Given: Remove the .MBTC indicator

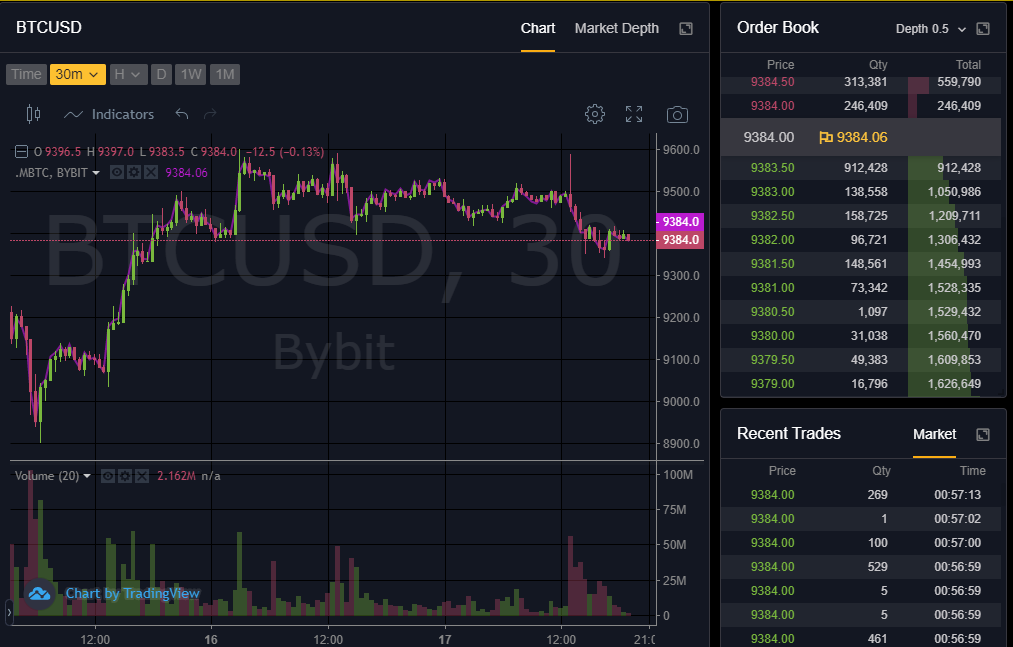Looking at the screenshot, I should pyautogui.click(x=151, y=172).
